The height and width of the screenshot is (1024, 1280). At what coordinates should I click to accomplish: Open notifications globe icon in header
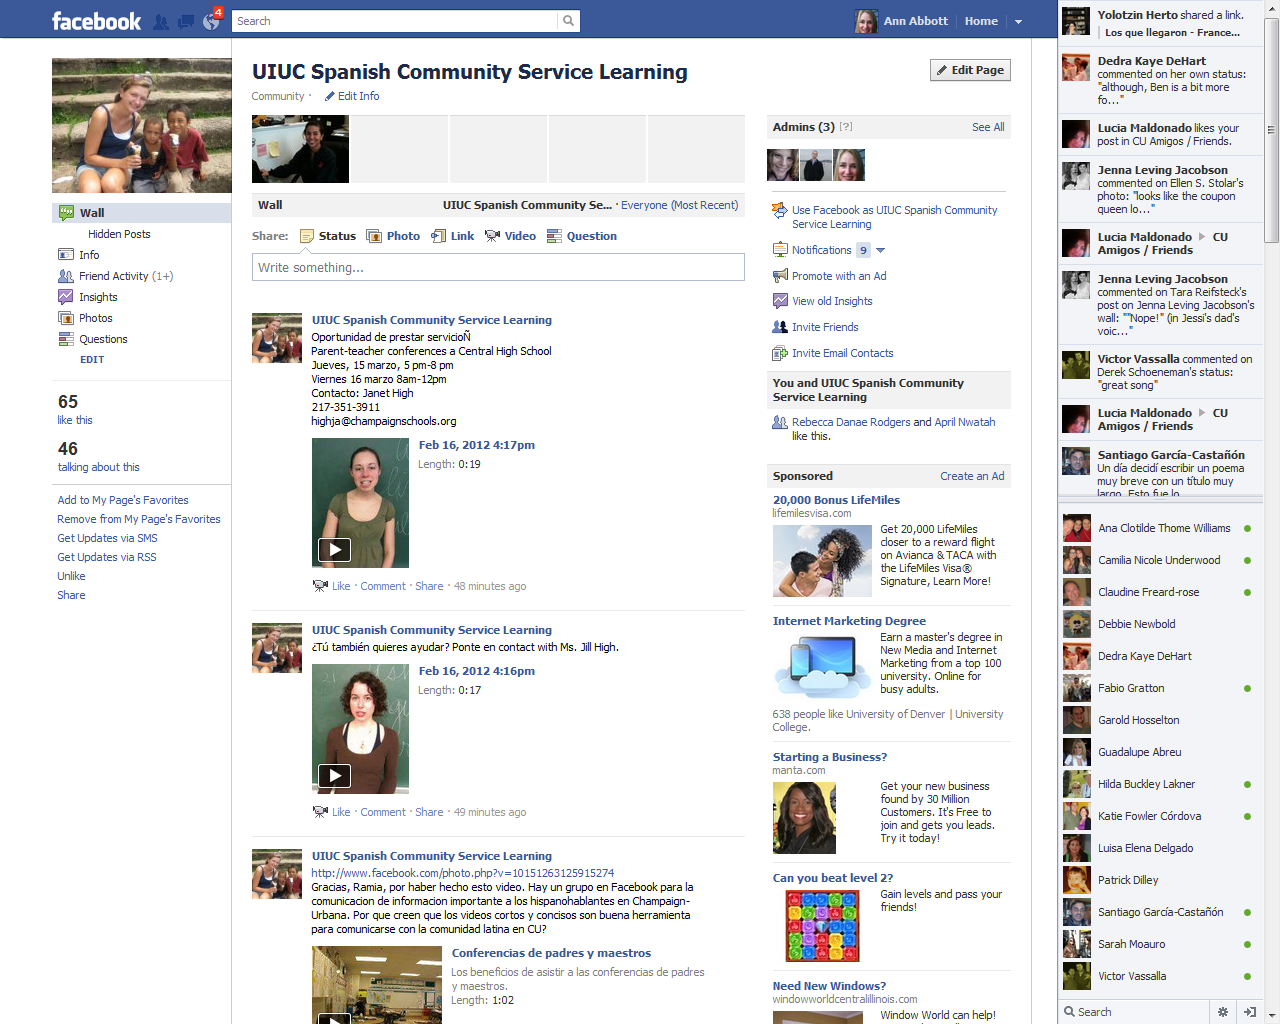click(x=211, y=21)
